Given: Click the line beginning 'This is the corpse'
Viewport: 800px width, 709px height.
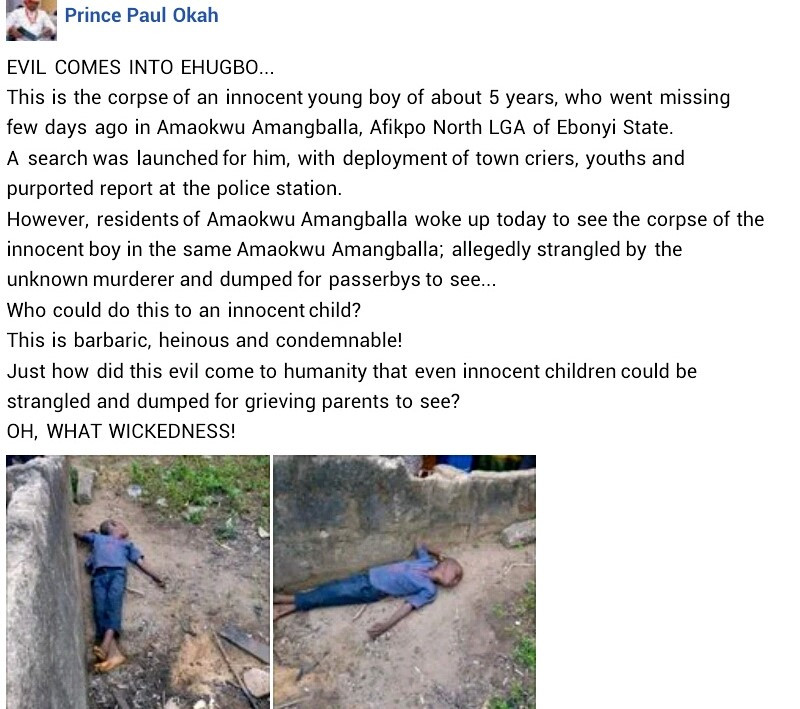Looking at the screenshot, I should click(368, 97).
